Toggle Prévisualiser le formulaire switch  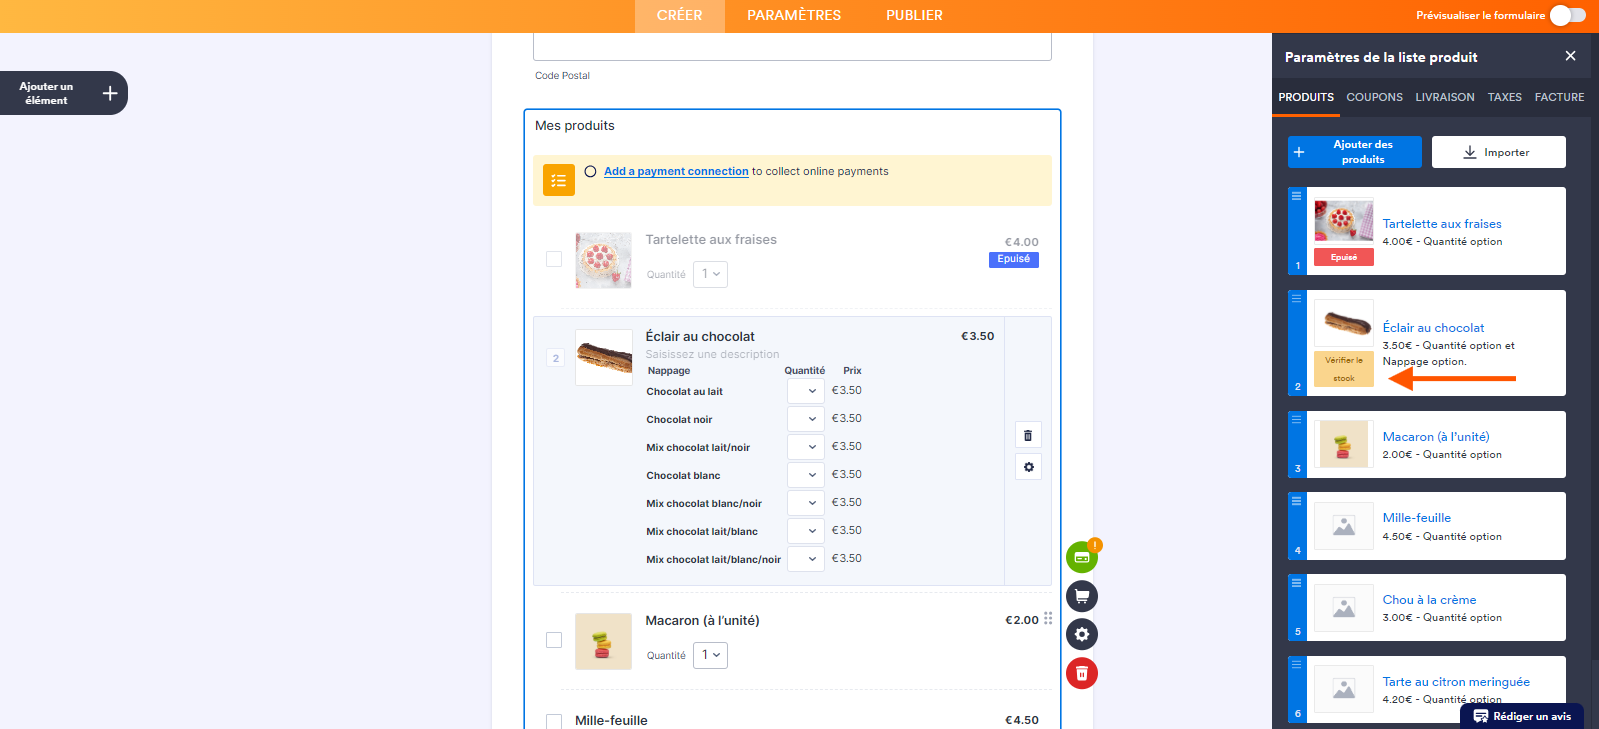click(1567, 15)
